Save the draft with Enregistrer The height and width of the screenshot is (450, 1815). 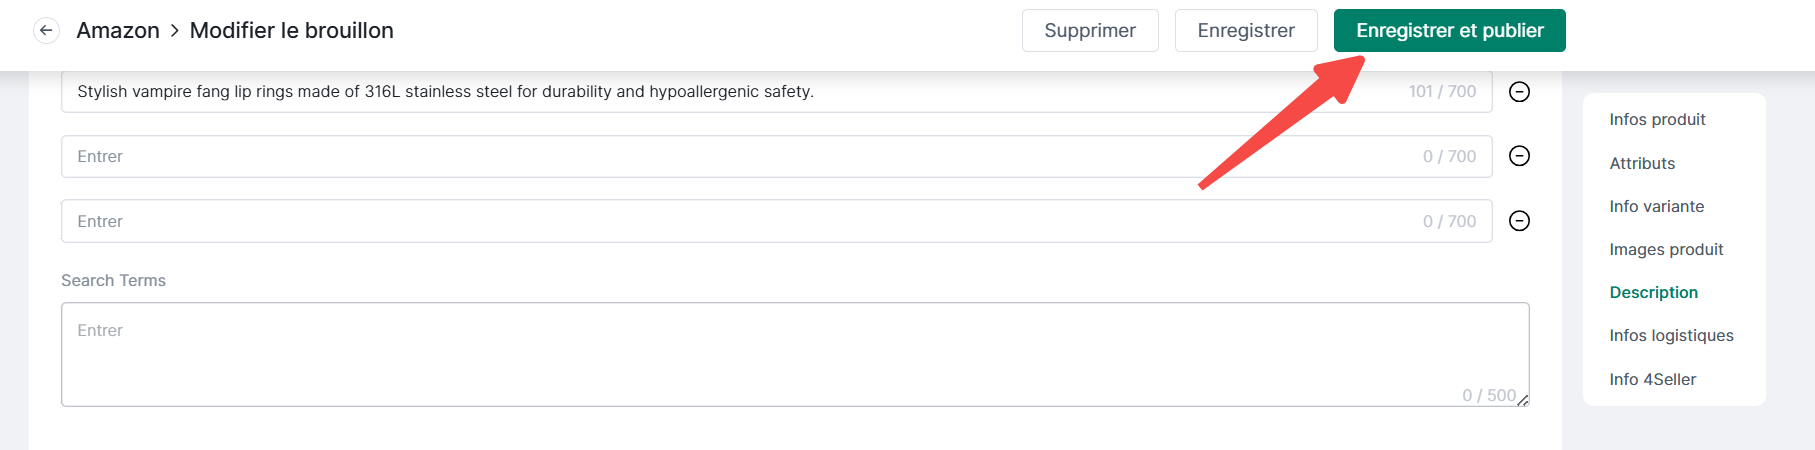click(x=1245, y=31)
